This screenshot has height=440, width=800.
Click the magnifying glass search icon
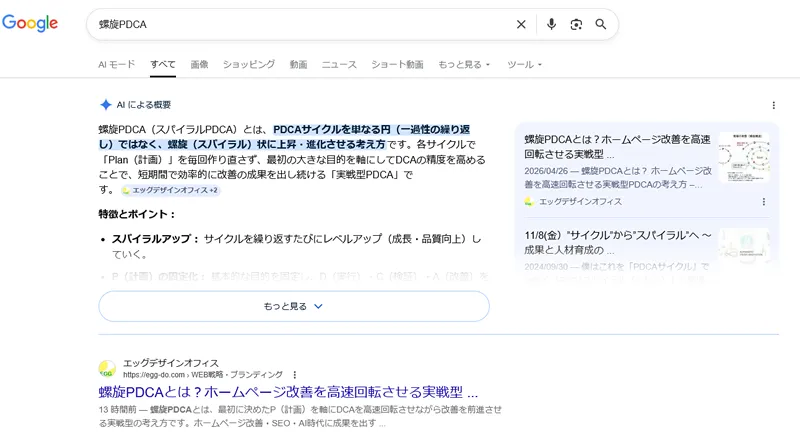[601, 24]
